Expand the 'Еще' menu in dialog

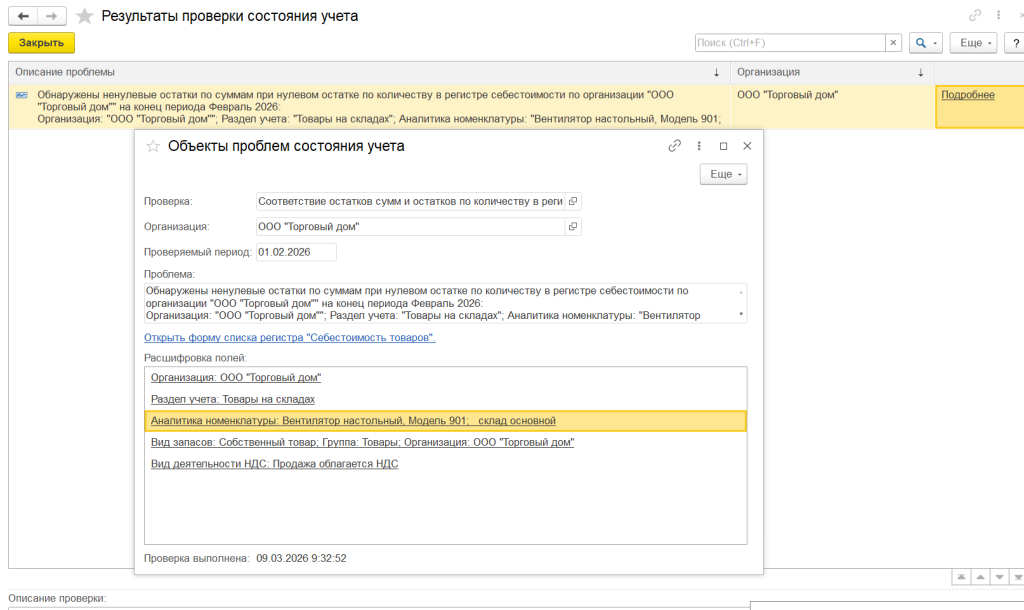pos(723,174)
